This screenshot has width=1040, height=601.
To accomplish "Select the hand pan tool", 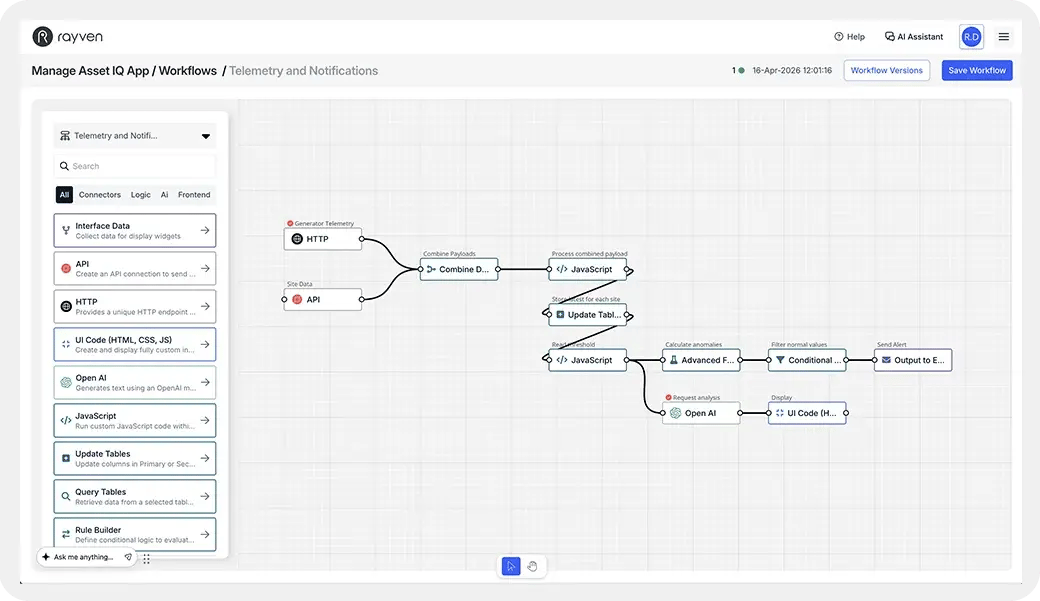I will pos(533,565).
